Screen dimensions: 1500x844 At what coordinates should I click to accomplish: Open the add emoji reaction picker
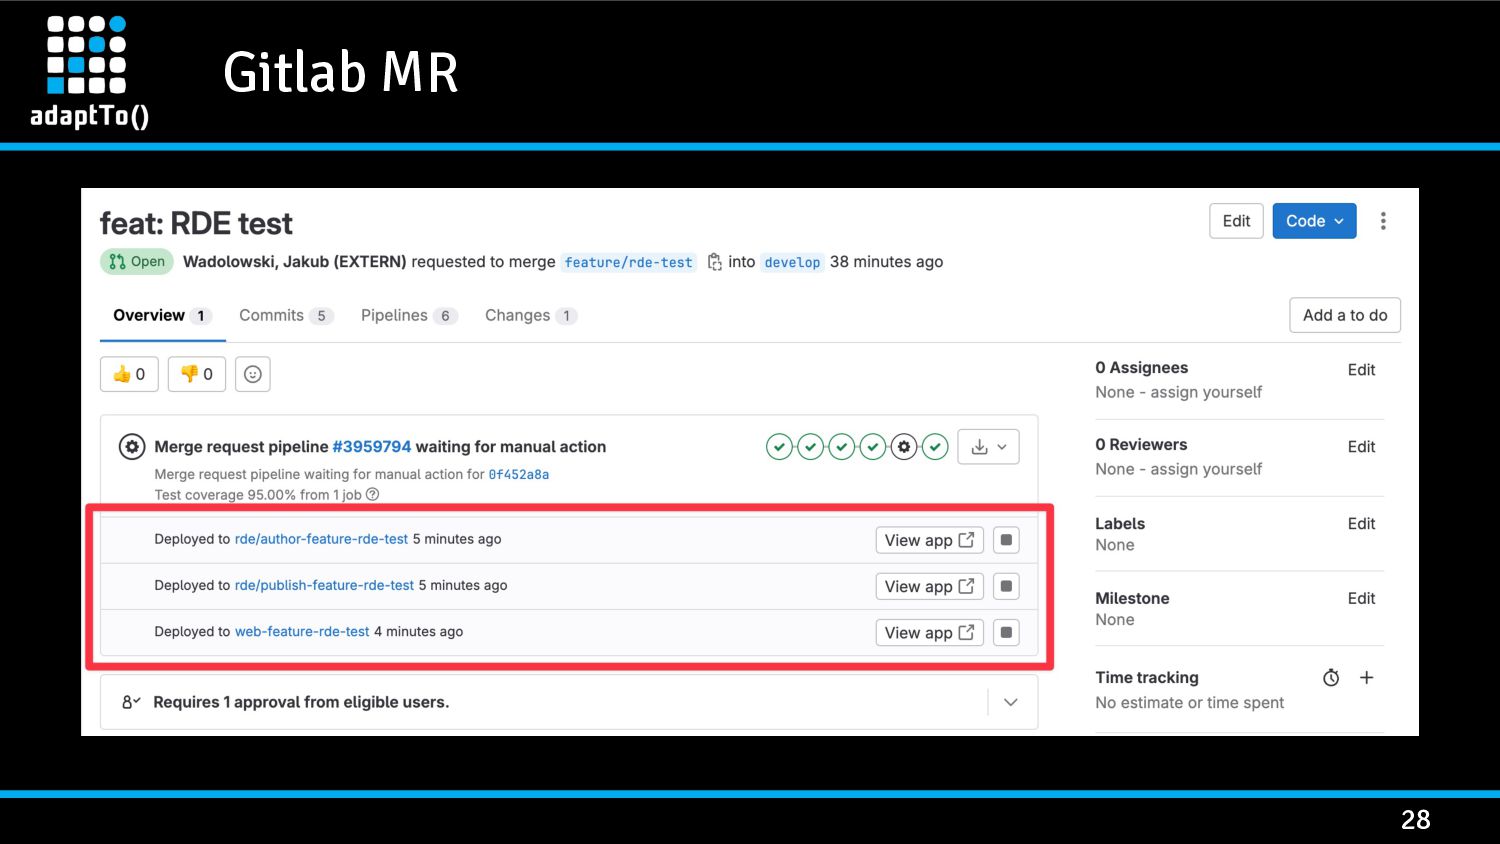[x=253, y=374]
